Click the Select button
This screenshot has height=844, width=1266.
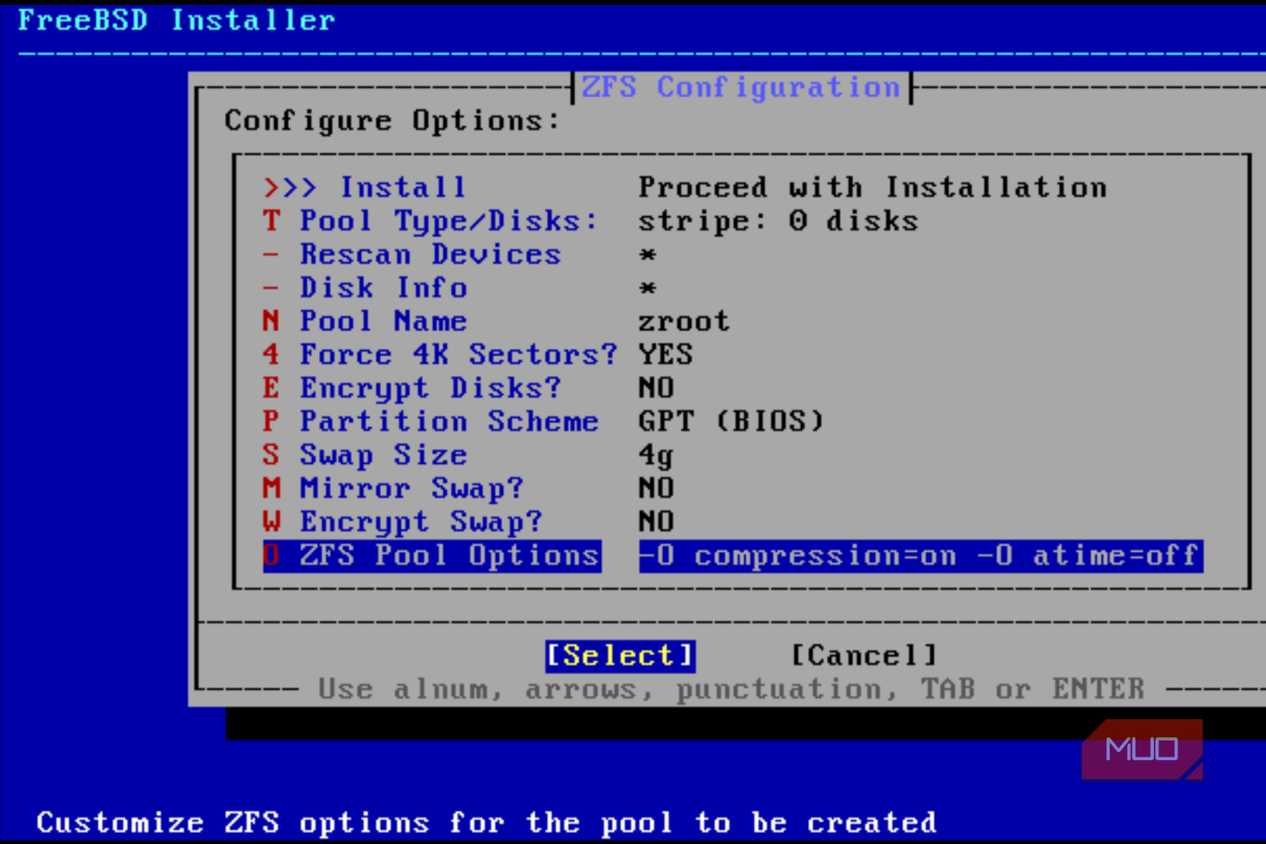(619, 656)
